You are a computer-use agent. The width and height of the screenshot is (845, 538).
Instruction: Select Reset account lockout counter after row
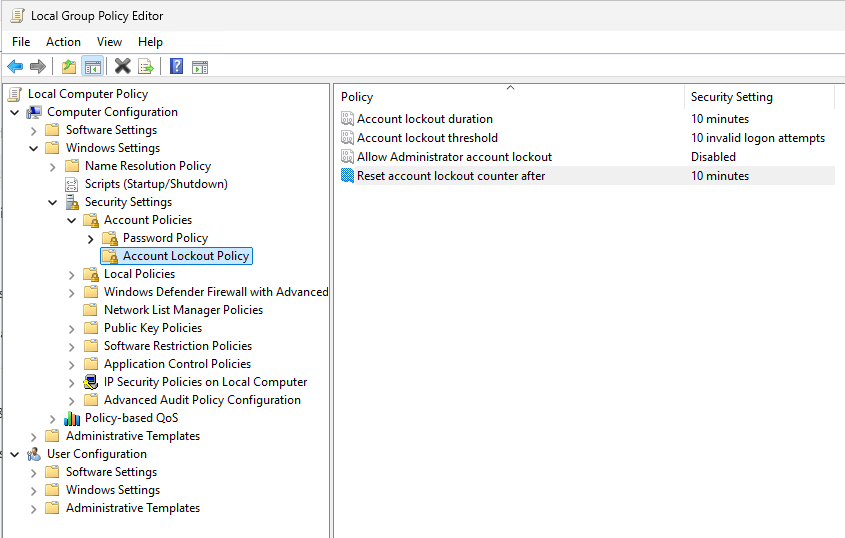click(x=587, y=176)
